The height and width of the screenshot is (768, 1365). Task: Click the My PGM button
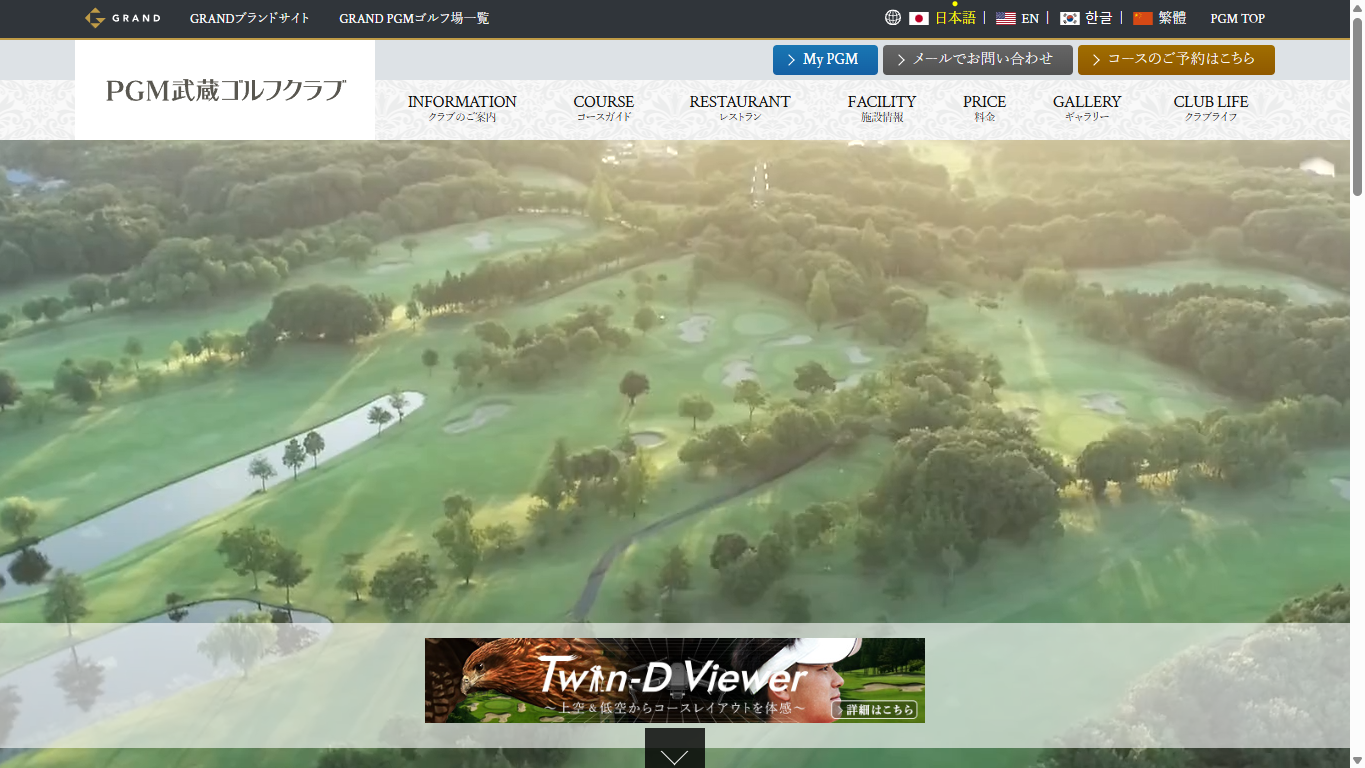click(825, 60)
